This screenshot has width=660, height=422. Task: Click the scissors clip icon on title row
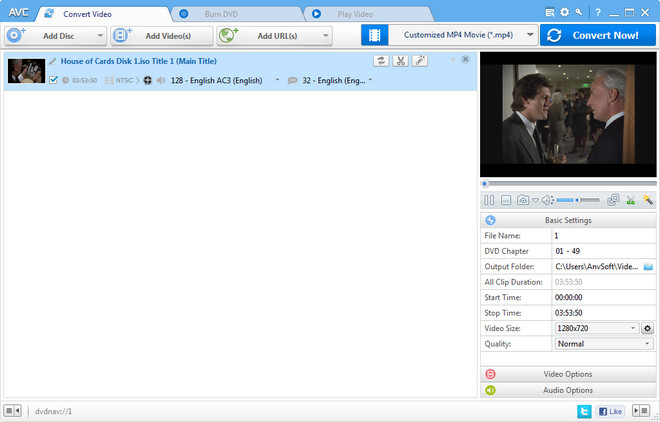tap(400, 61)
